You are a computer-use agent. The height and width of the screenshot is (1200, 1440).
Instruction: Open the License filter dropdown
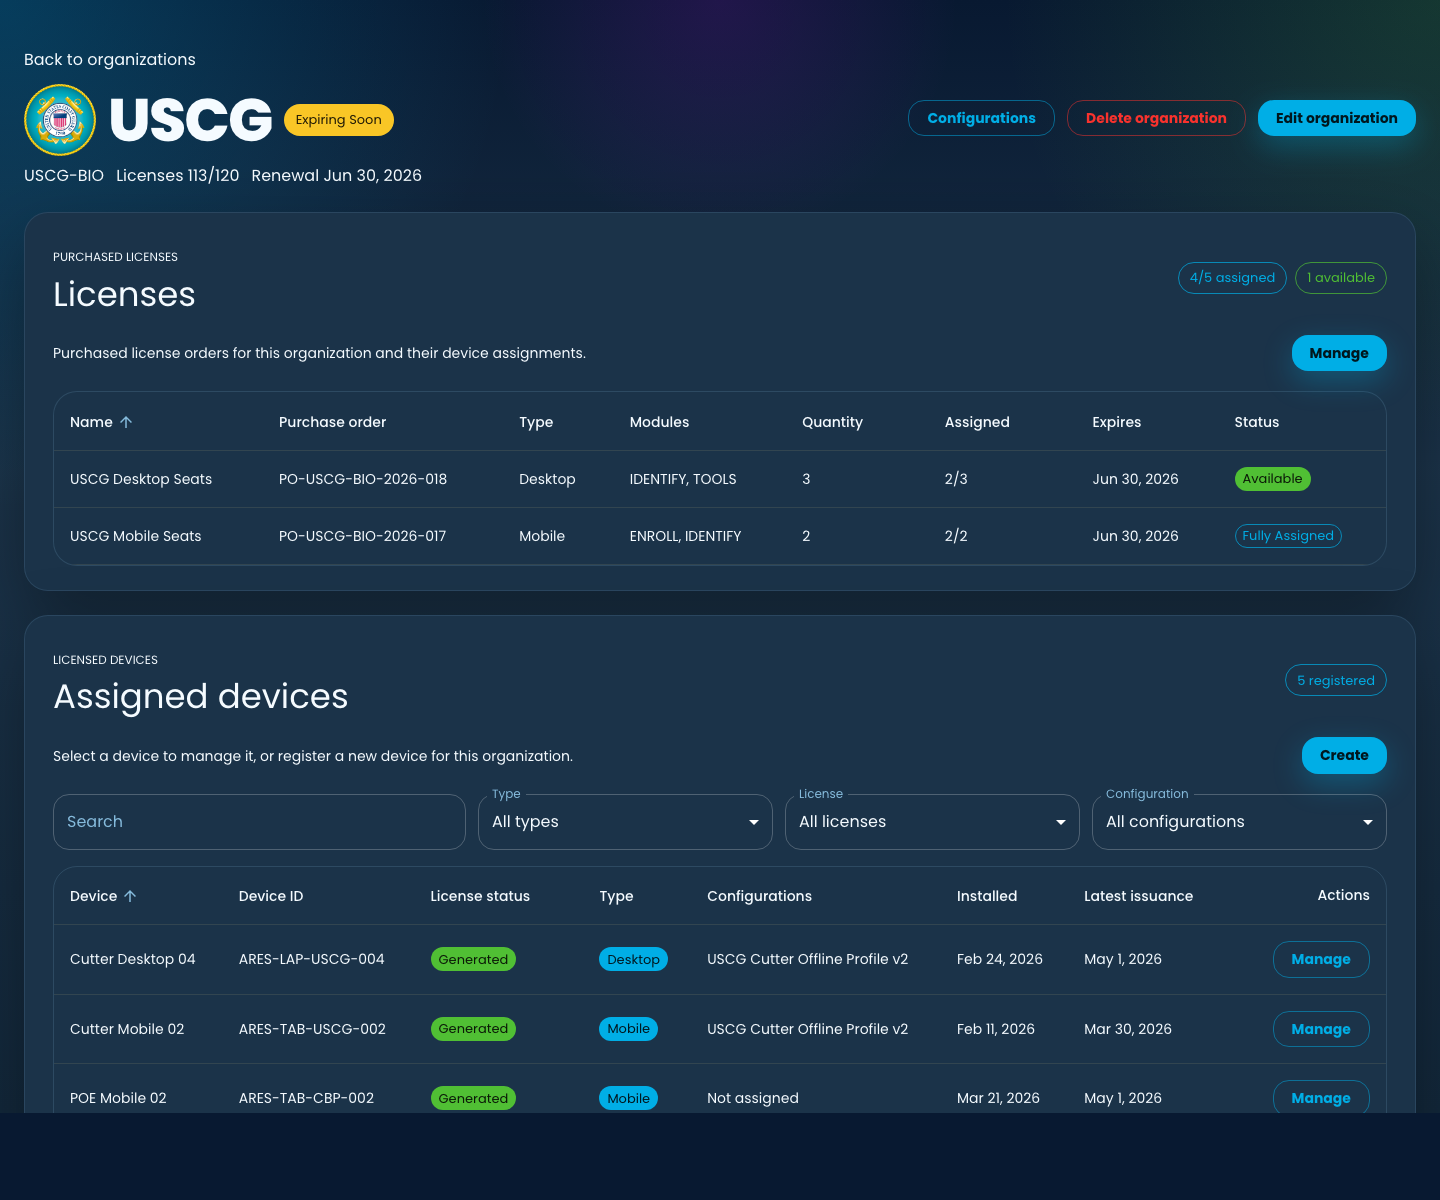932,822
